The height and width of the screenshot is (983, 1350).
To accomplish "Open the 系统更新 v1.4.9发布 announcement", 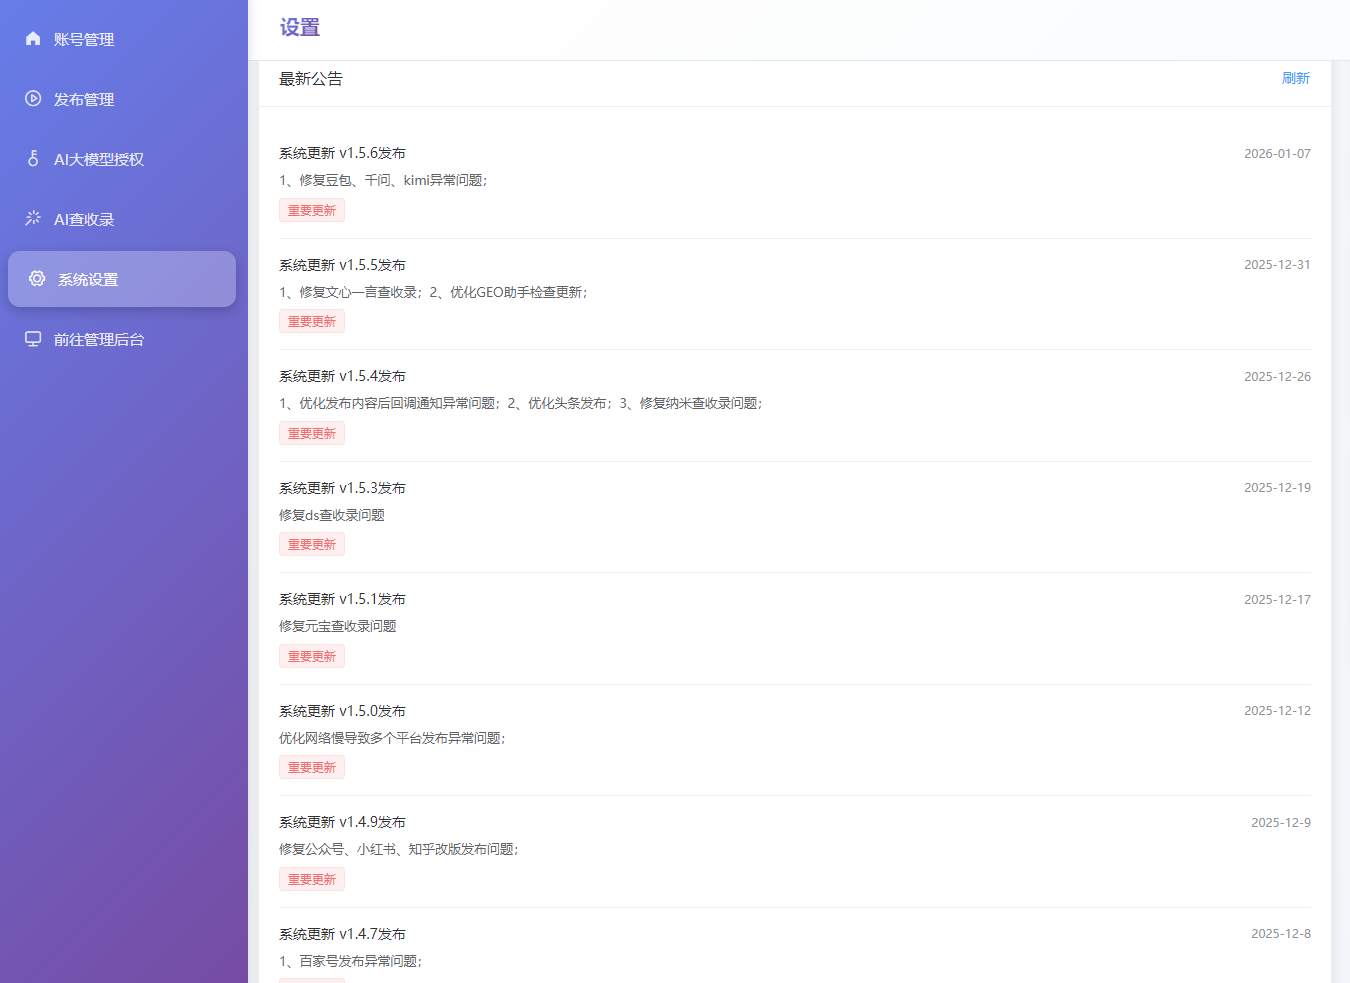I will pos(342,821).
